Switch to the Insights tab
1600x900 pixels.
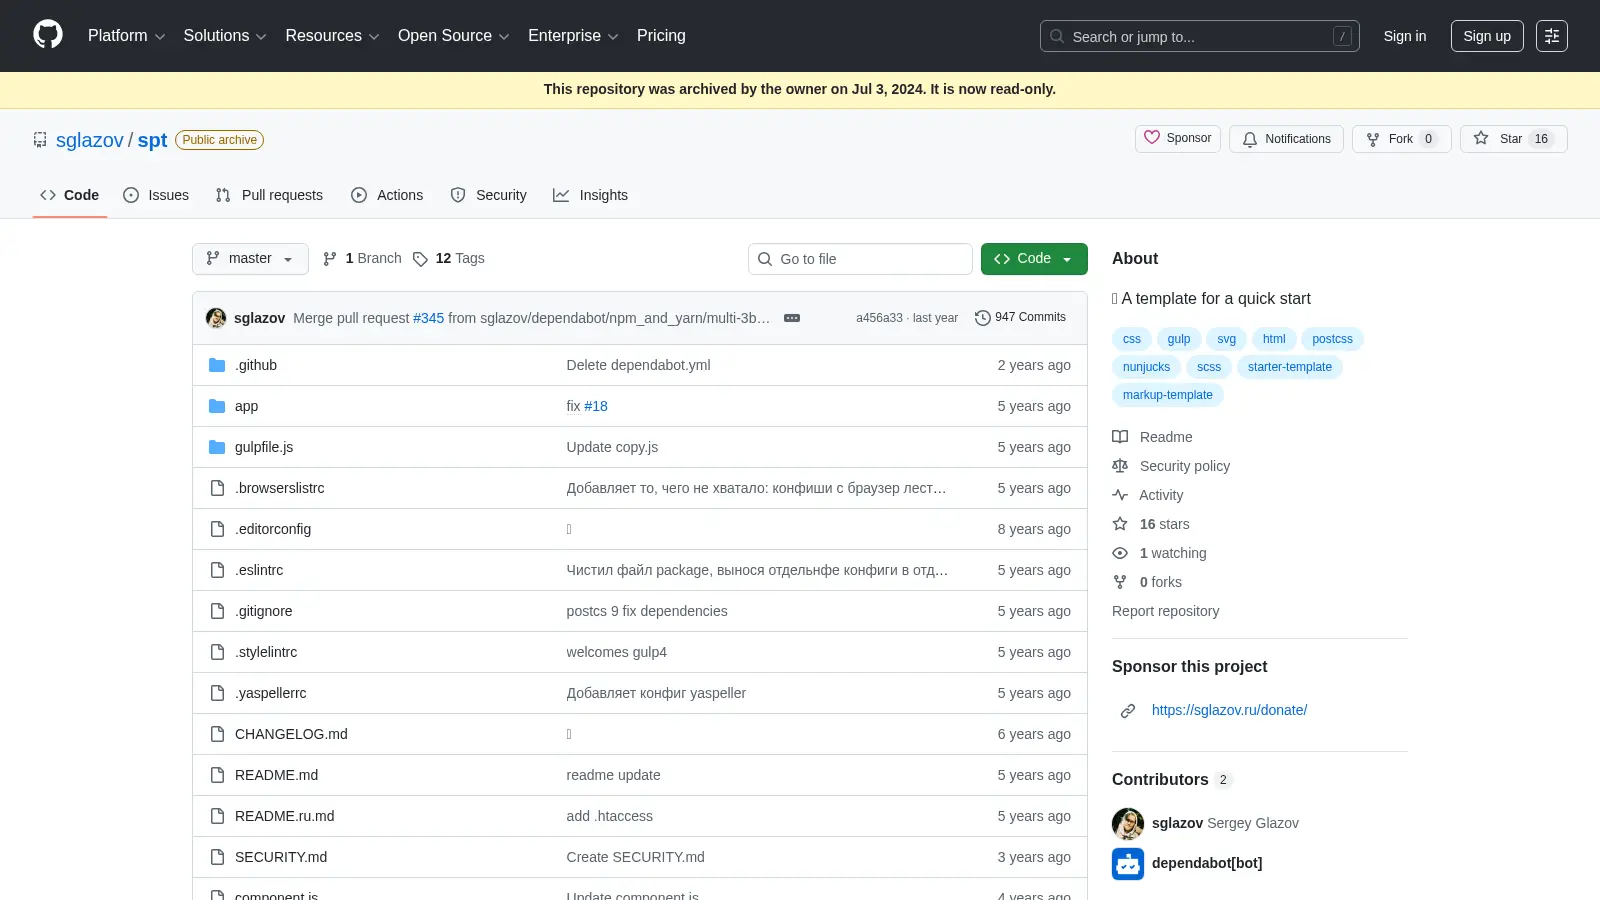(590, 195)
